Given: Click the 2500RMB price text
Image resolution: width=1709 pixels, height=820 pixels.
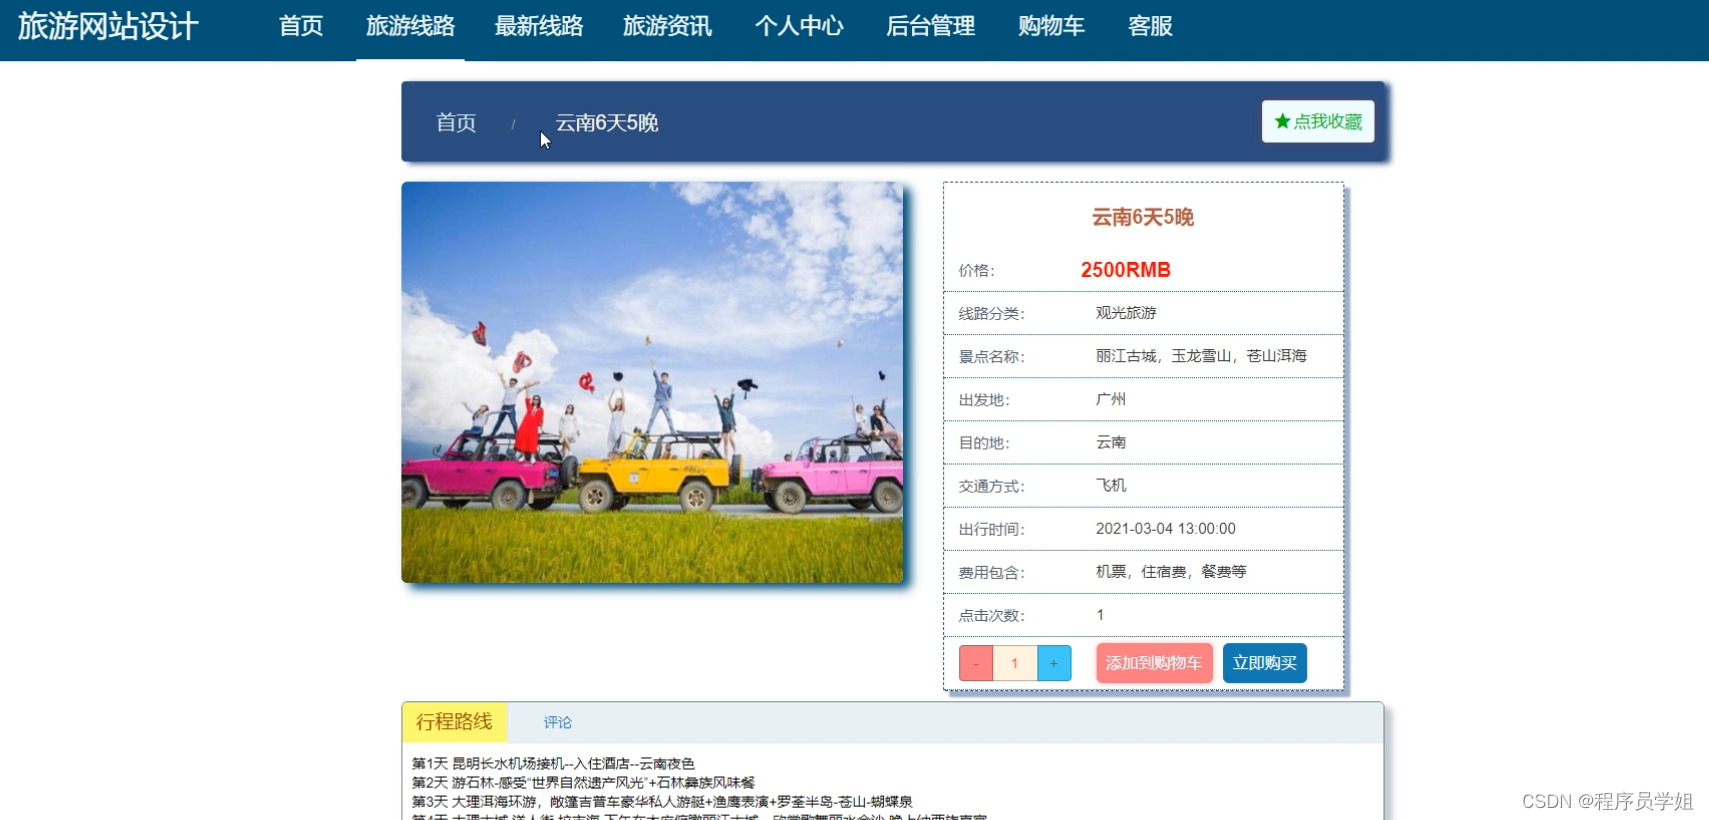Looking at the screenshot, I should click(1126, 270).
